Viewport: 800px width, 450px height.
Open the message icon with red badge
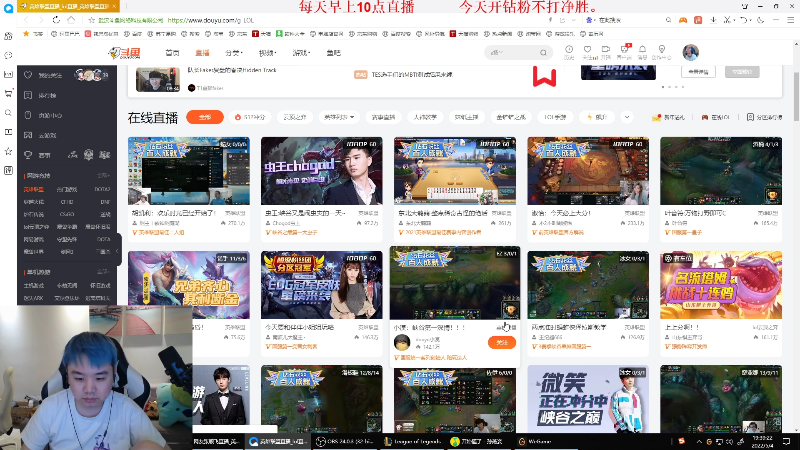pyautogui.click(x=624, y=49)
